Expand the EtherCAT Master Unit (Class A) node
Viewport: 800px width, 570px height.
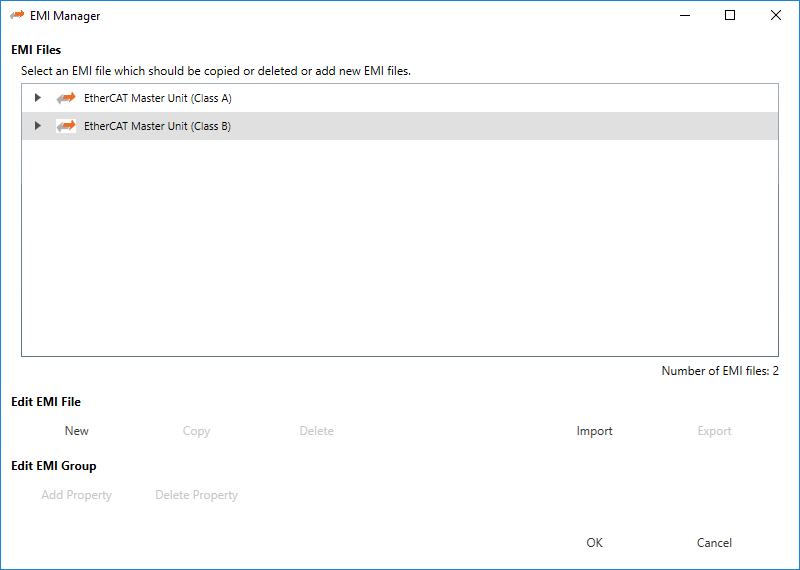click(38, 98)
